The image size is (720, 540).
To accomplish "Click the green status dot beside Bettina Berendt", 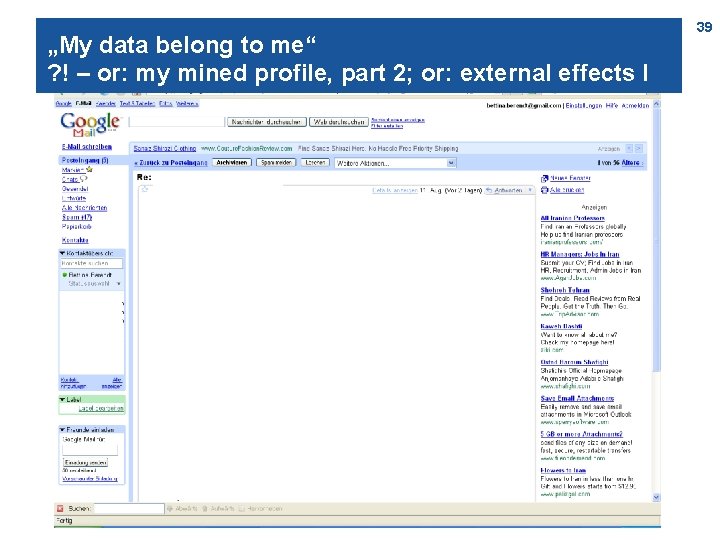I will 65,275.
